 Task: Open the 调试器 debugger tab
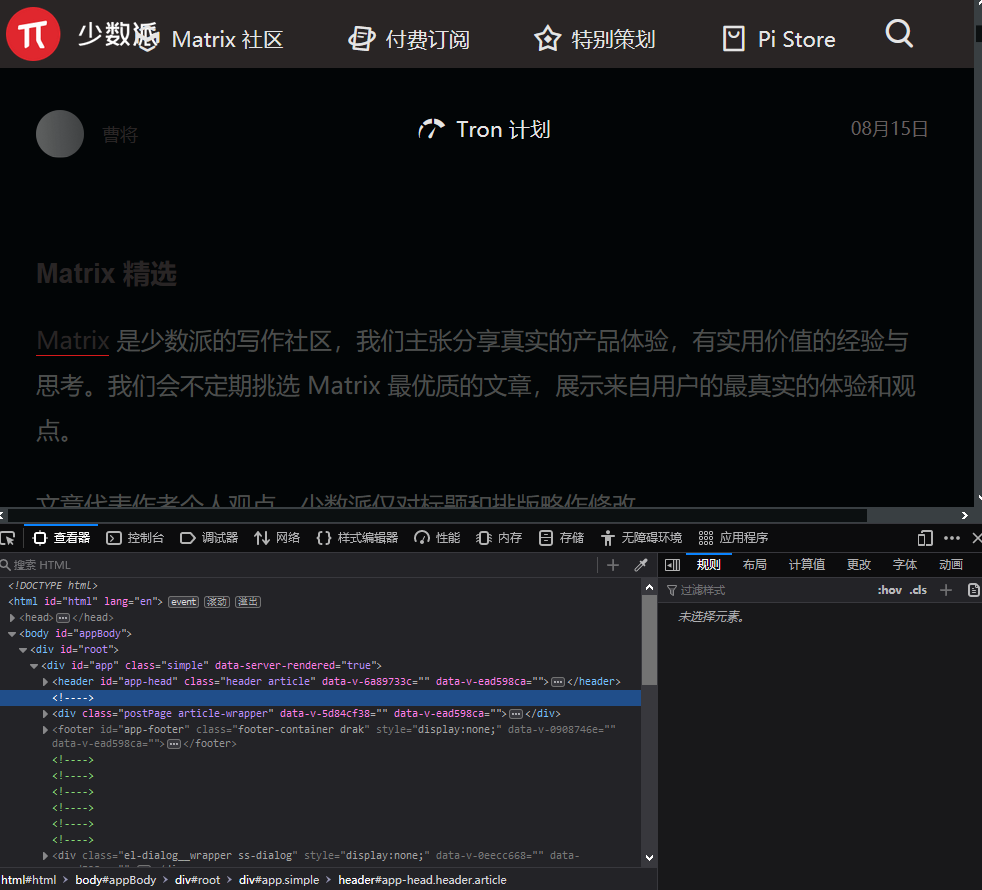point(209,538)
